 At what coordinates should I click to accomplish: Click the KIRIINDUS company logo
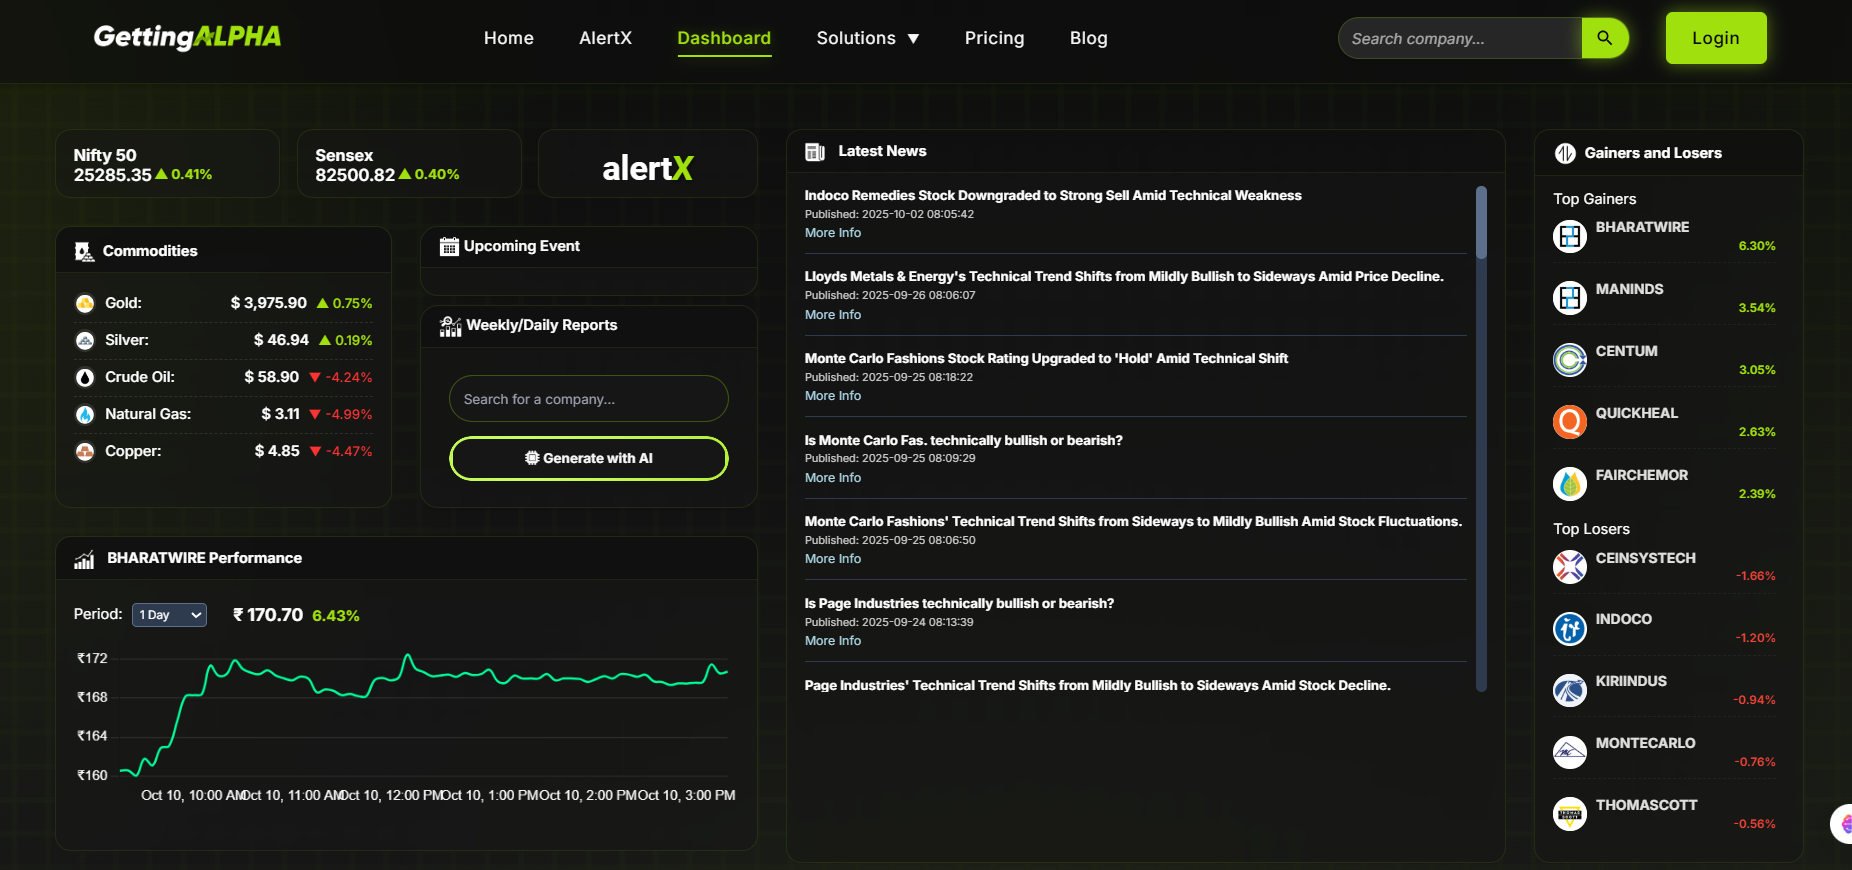1570,691
